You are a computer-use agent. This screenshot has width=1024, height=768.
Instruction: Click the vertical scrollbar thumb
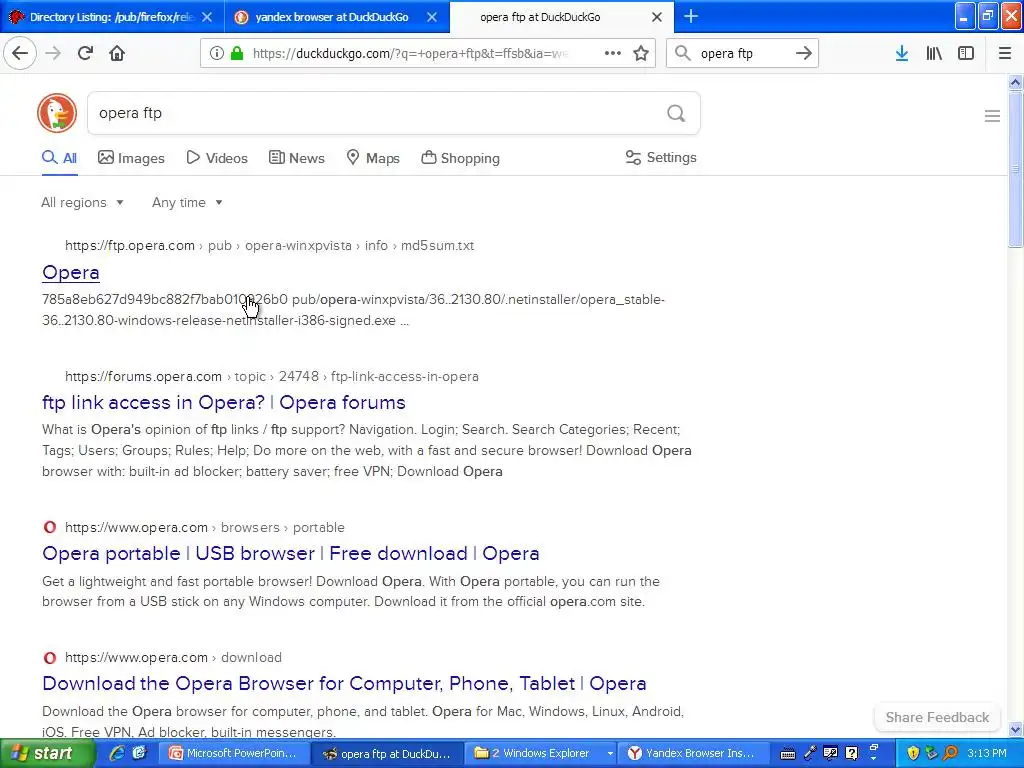1015,168
